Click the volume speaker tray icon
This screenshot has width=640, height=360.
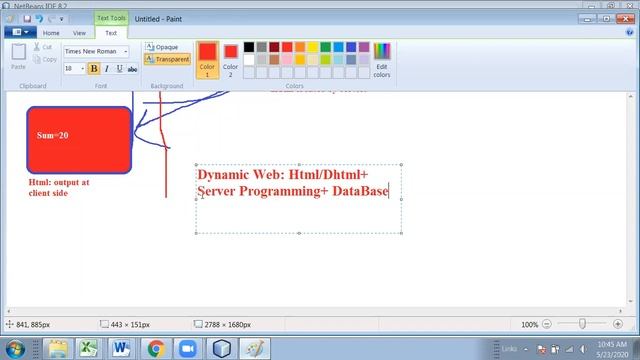pyautogui.click(x=583, y=349)
